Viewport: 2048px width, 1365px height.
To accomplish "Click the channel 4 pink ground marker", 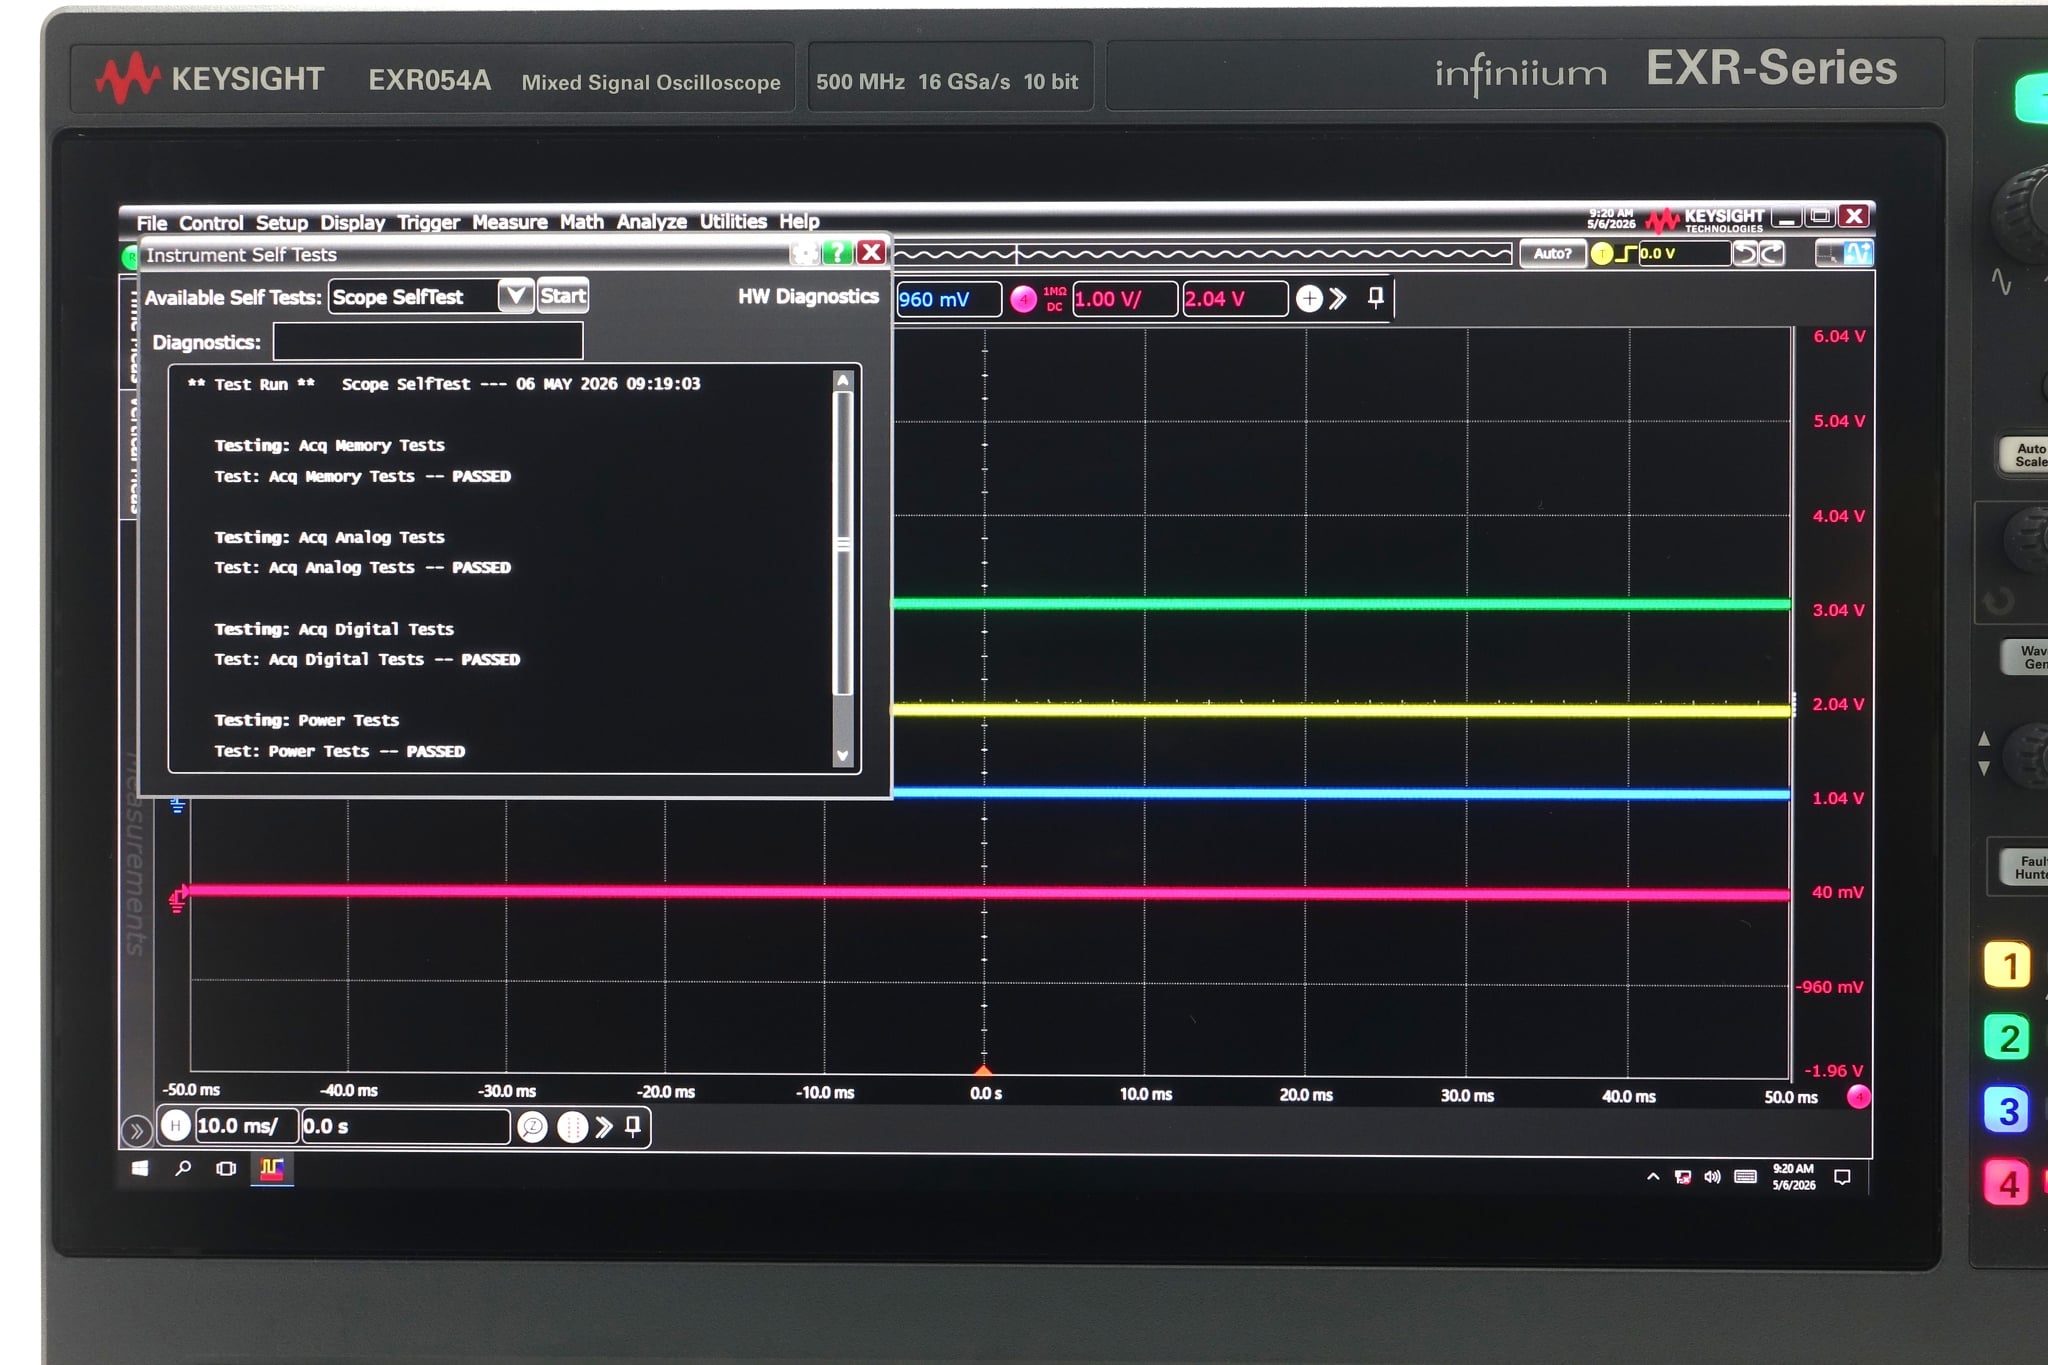I will 177,899.
